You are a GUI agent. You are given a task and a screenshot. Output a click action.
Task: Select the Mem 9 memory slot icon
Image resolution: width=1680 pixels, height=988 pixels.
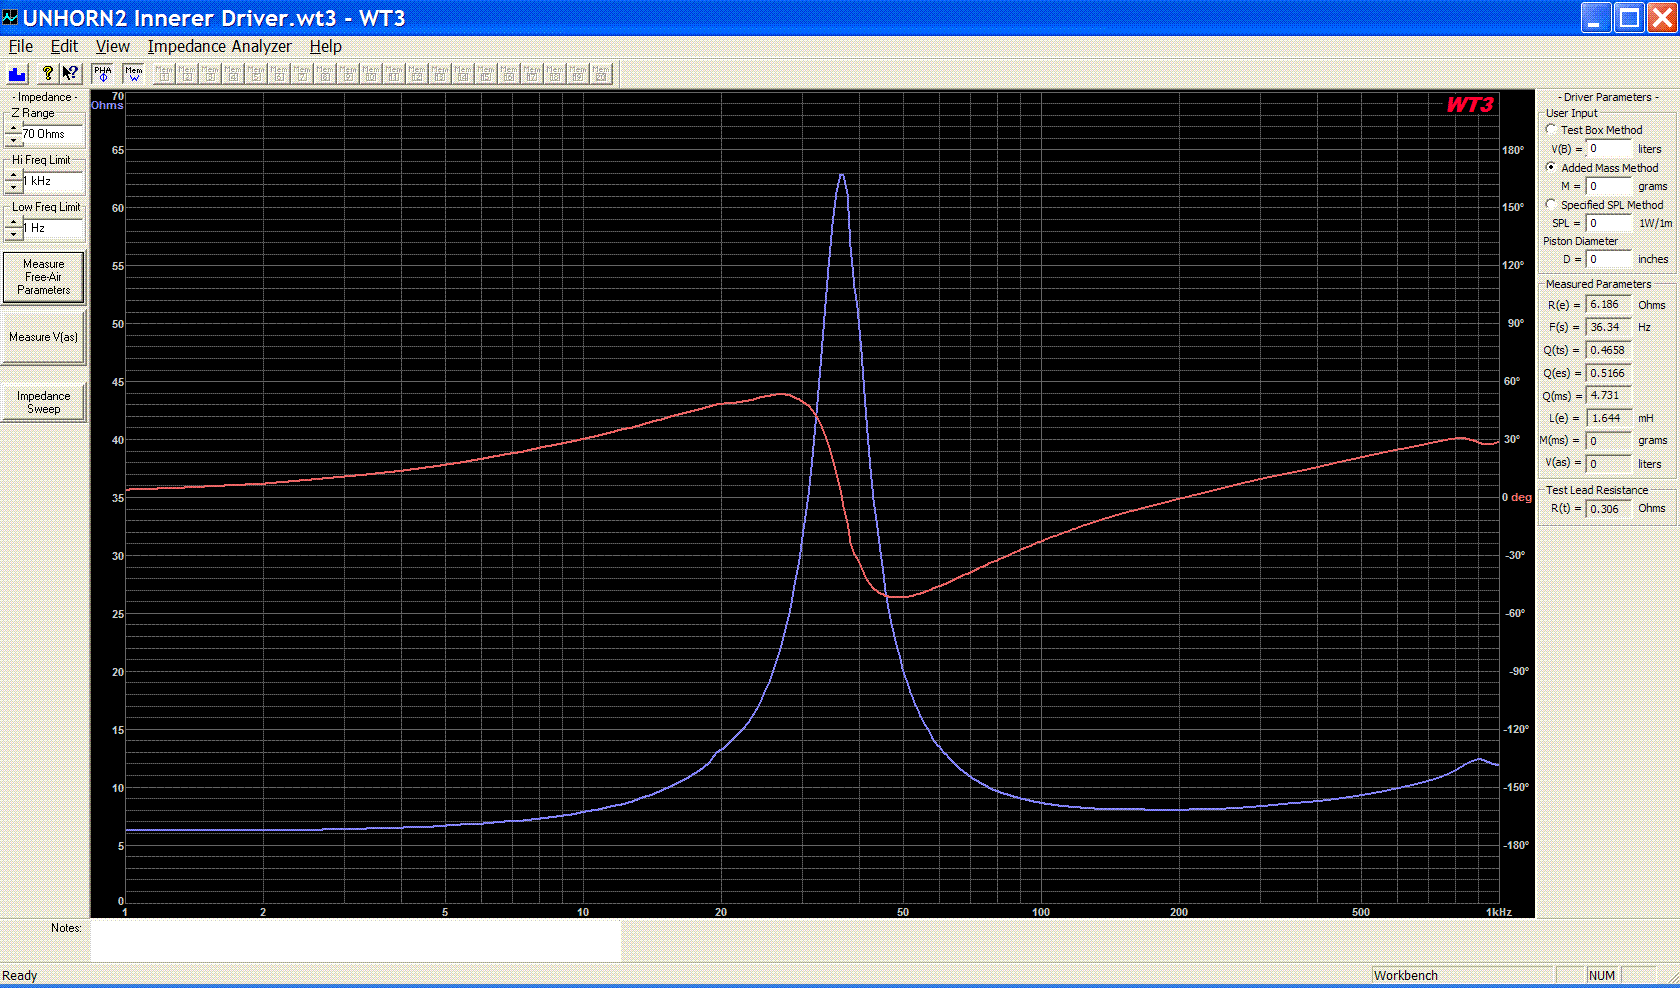[x=348, y=73]
